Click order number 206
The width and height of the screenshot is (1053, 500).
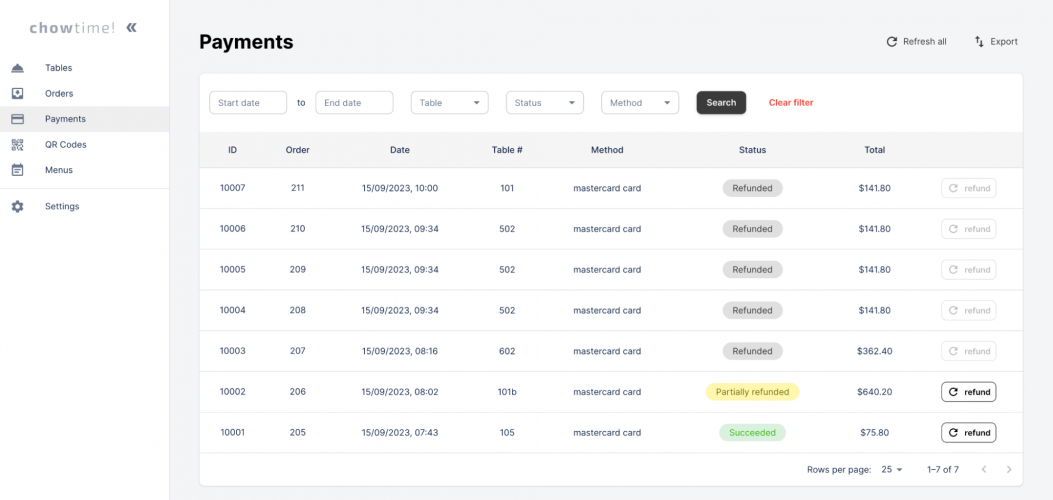(x=297, y=392)
